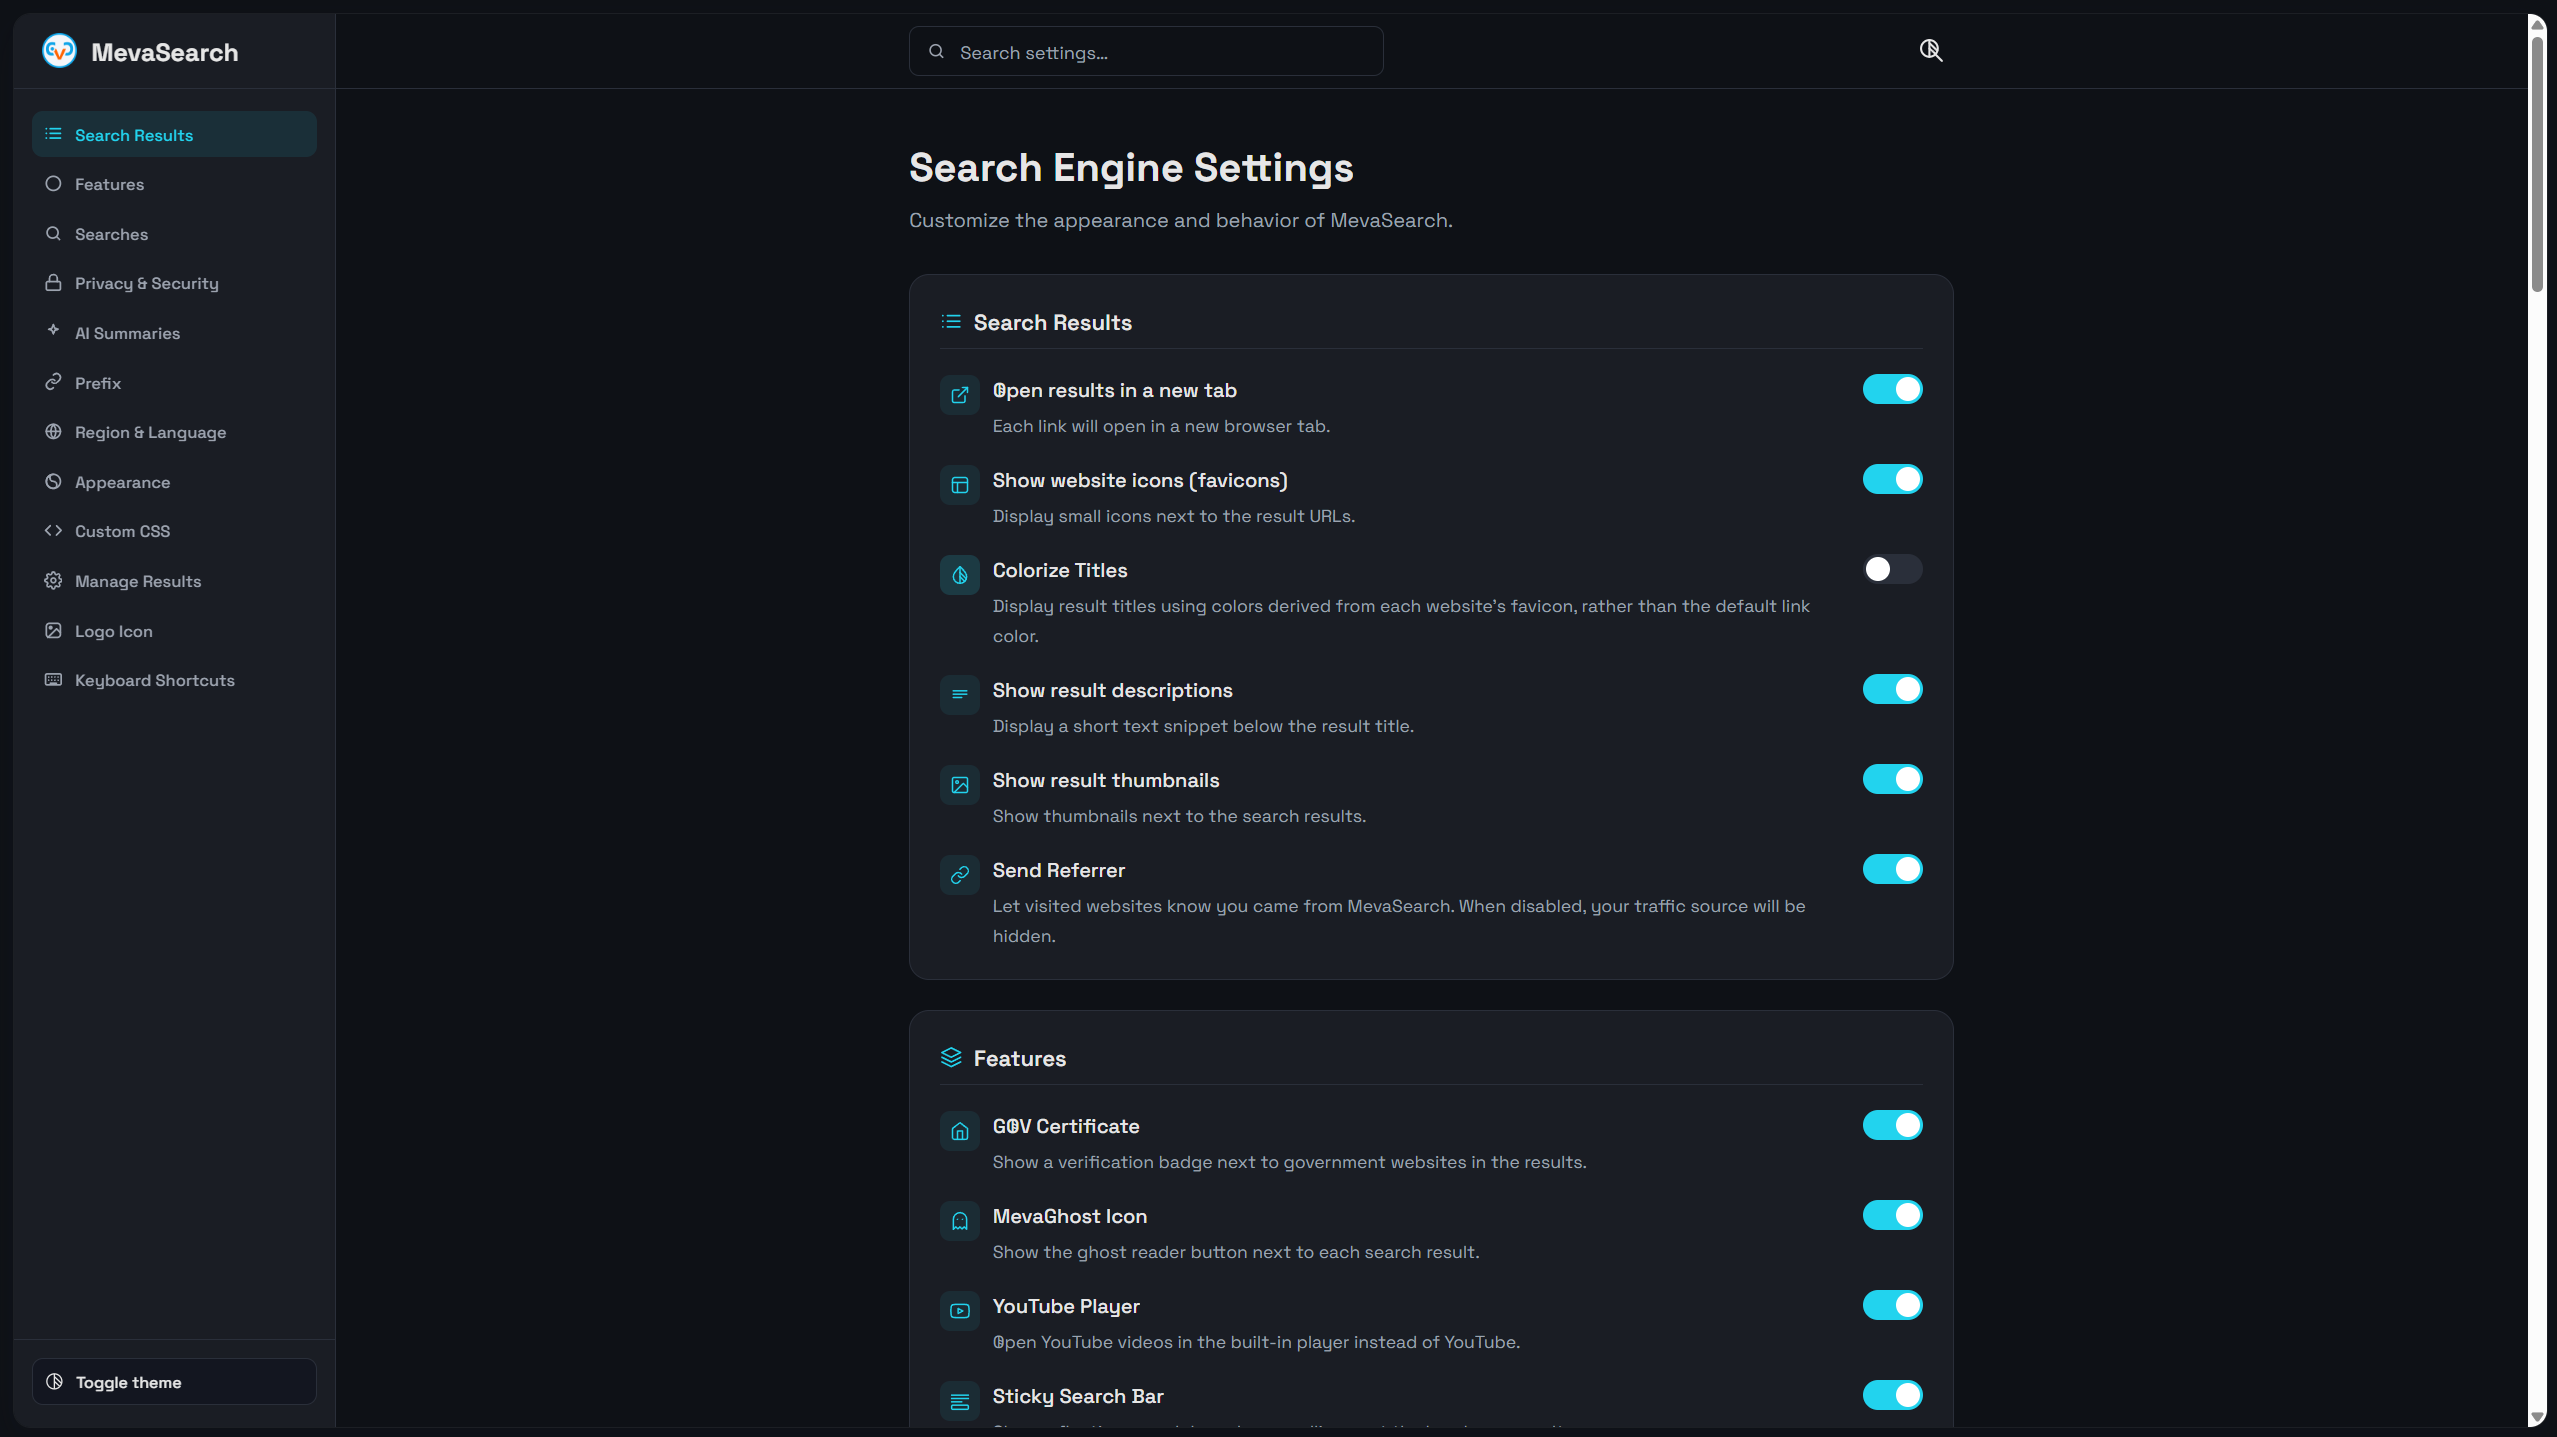
Task: Click the Toggle theme button
Action: [x=174, y=1381]
